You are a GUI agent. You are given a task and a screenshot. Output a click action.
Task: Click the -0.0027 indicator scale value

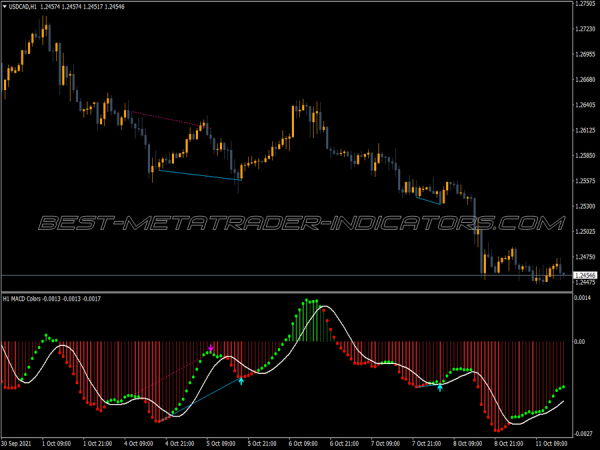pos(584,434)
